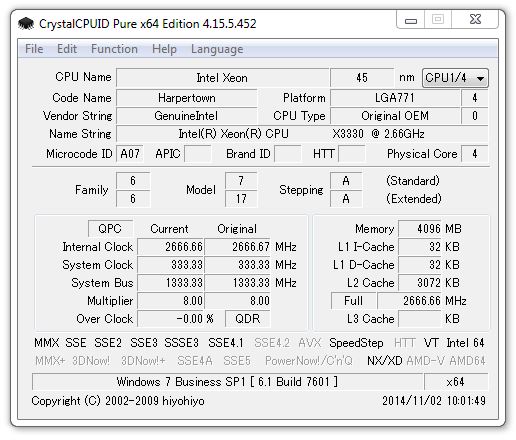This screenshot has height=440, width=516.
Task: Click the Current Multiplier value 8.00
Action: (x=171, y=301)
